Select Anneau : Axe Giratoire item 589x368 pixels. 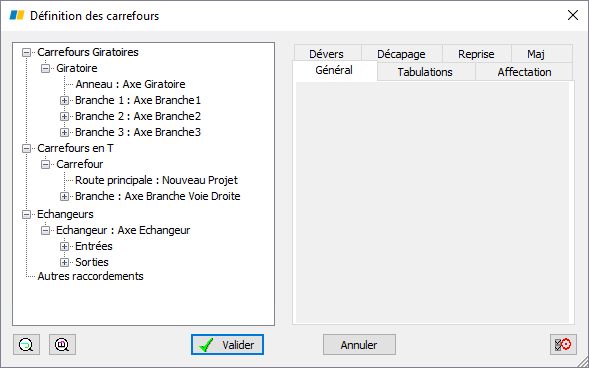click(x=130, y=84)
